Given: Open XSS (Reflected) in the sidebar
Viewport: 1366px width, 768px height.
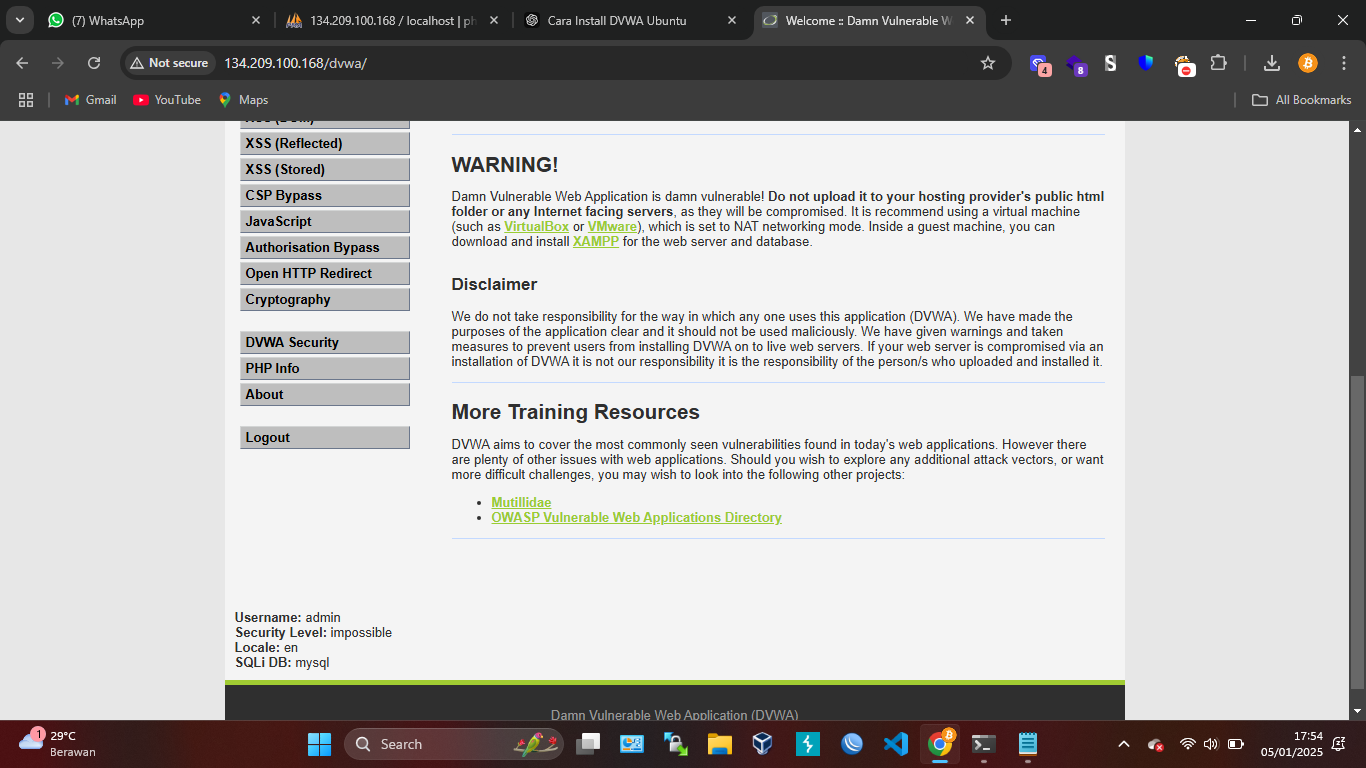Looking at the screenshot, I should coord(325,144).
